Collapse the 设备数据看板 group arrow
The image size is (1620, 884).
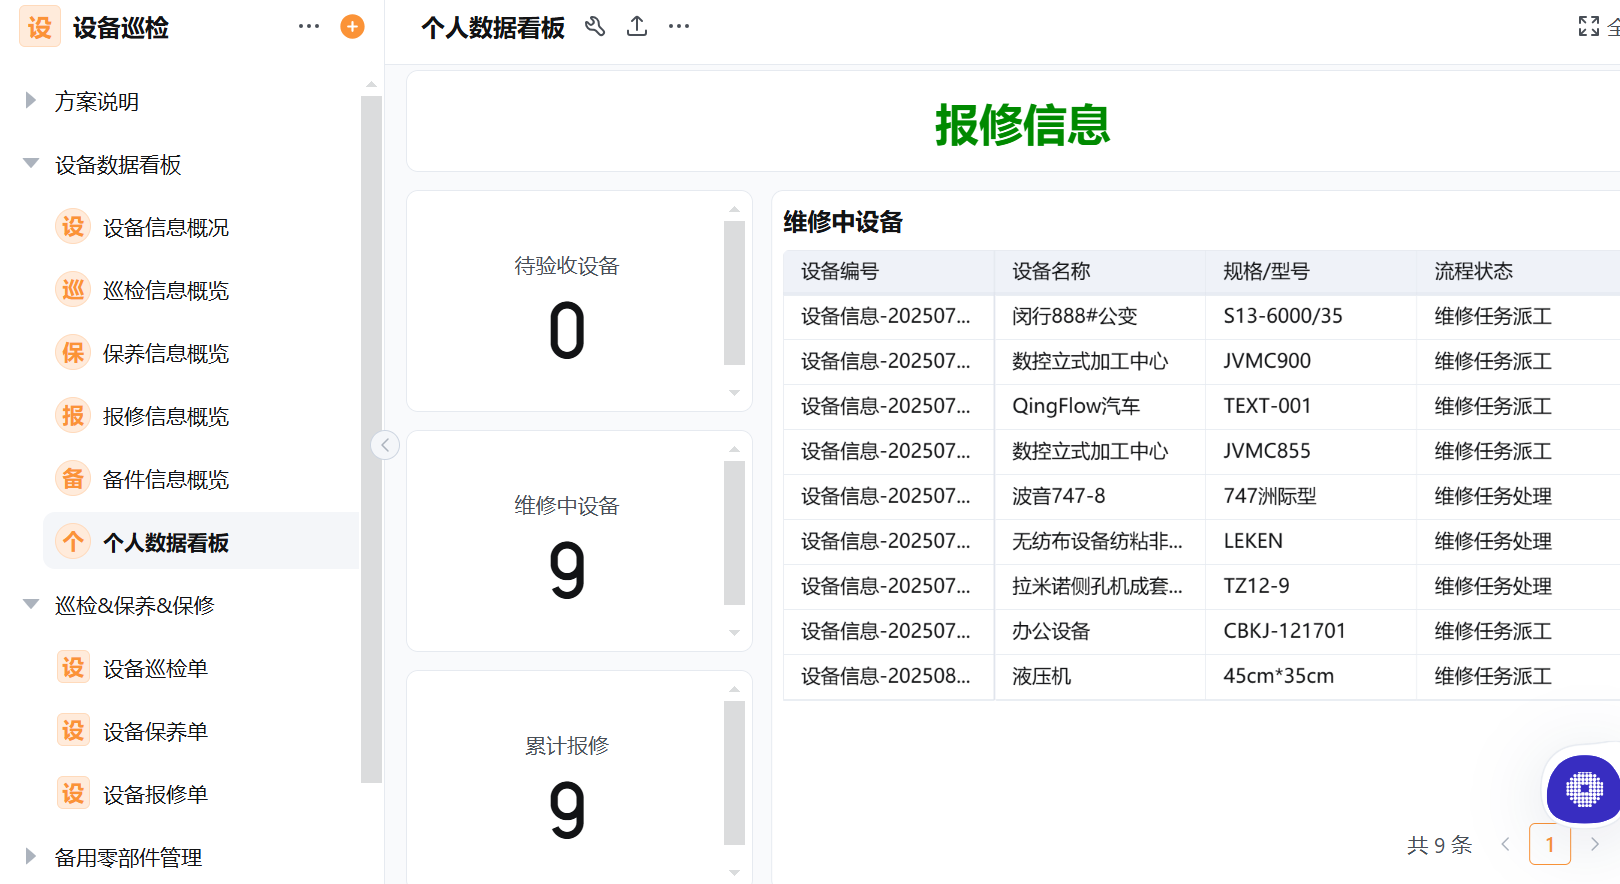(31, 163)
